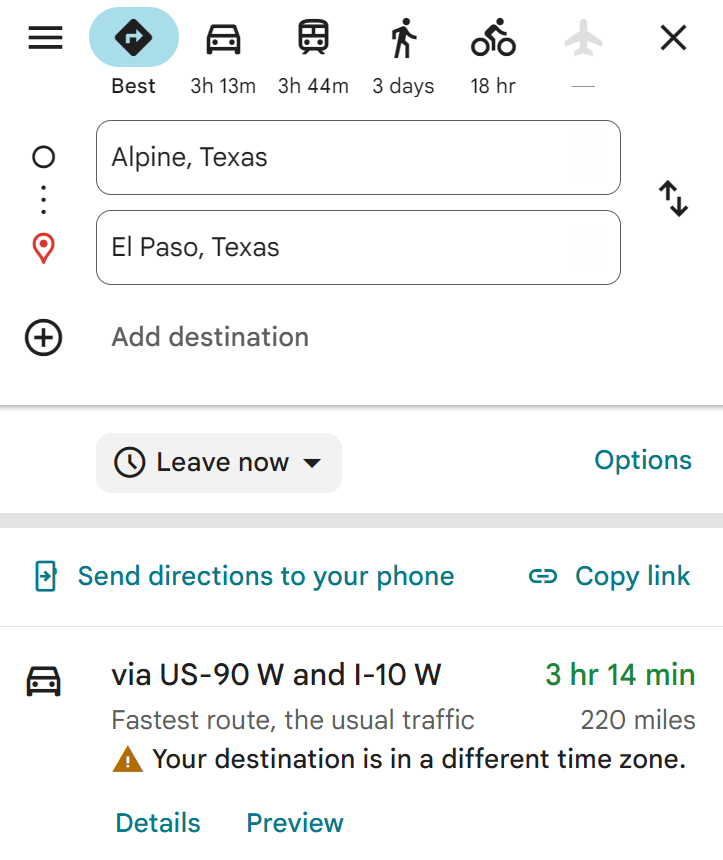The width and height of the screenshot is (723, 860).
Task: Swap starting point and destination
Action: click(x=674, y=198)
